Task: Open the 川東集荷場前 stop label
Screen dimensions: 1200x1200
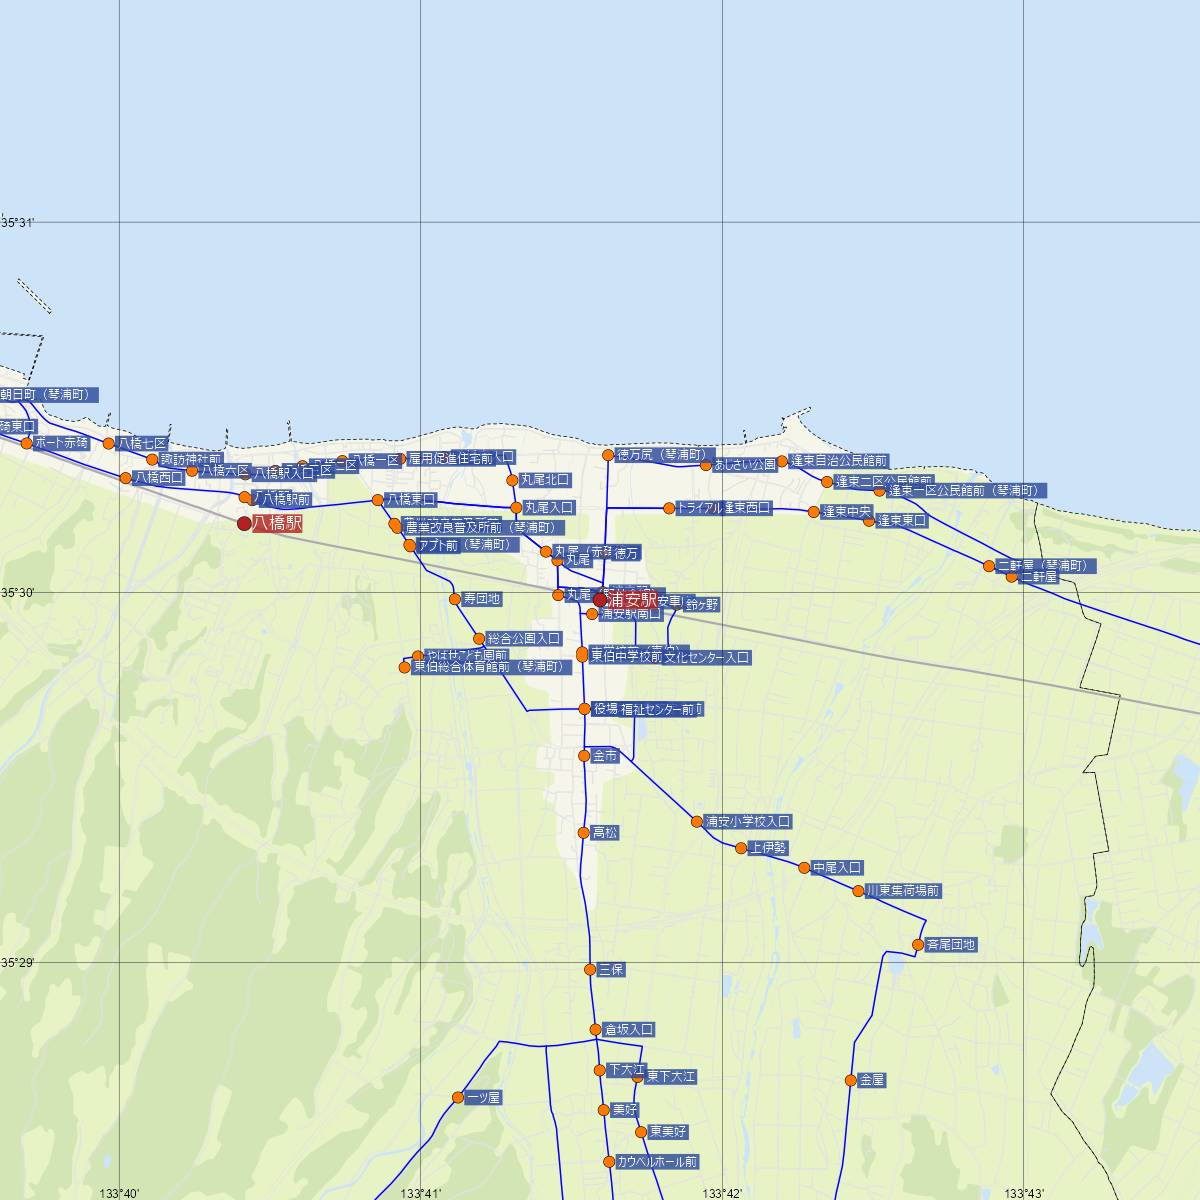Action: pyautogui.click(x=903, y=891)
